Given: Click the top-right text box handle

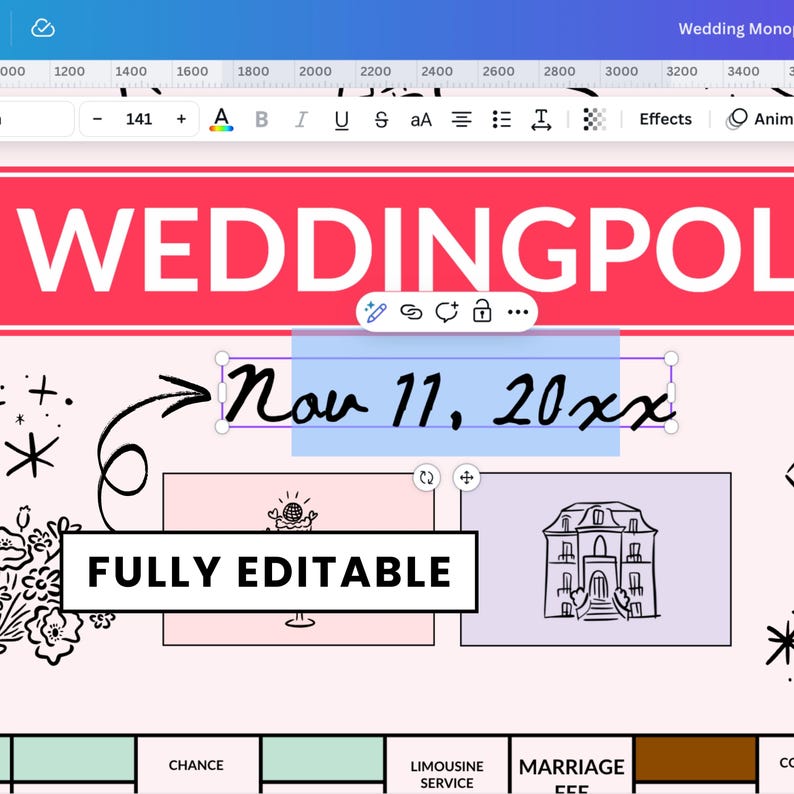Looking at the screenshot, I should (671, 359).
